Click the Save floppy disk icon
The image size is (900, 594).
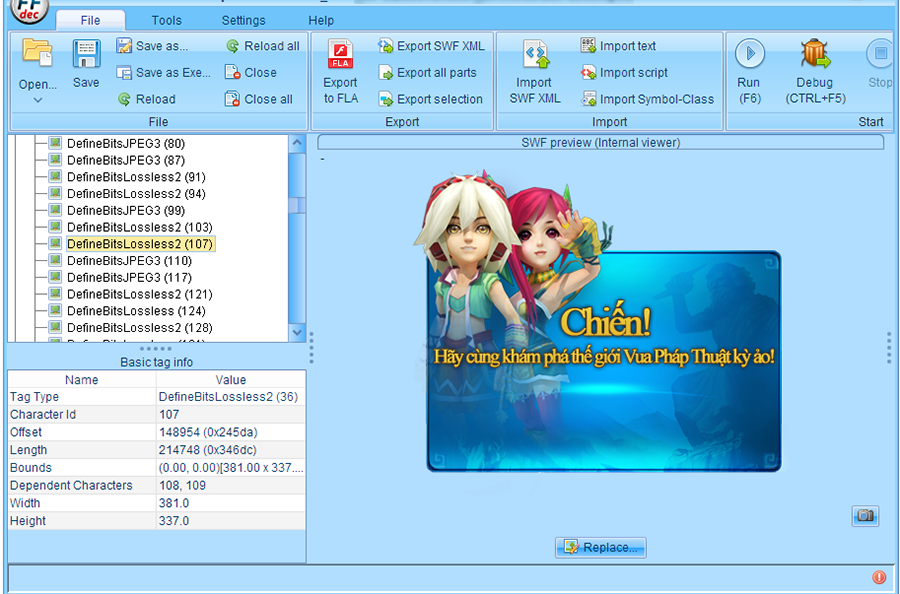tap(87, 53)
